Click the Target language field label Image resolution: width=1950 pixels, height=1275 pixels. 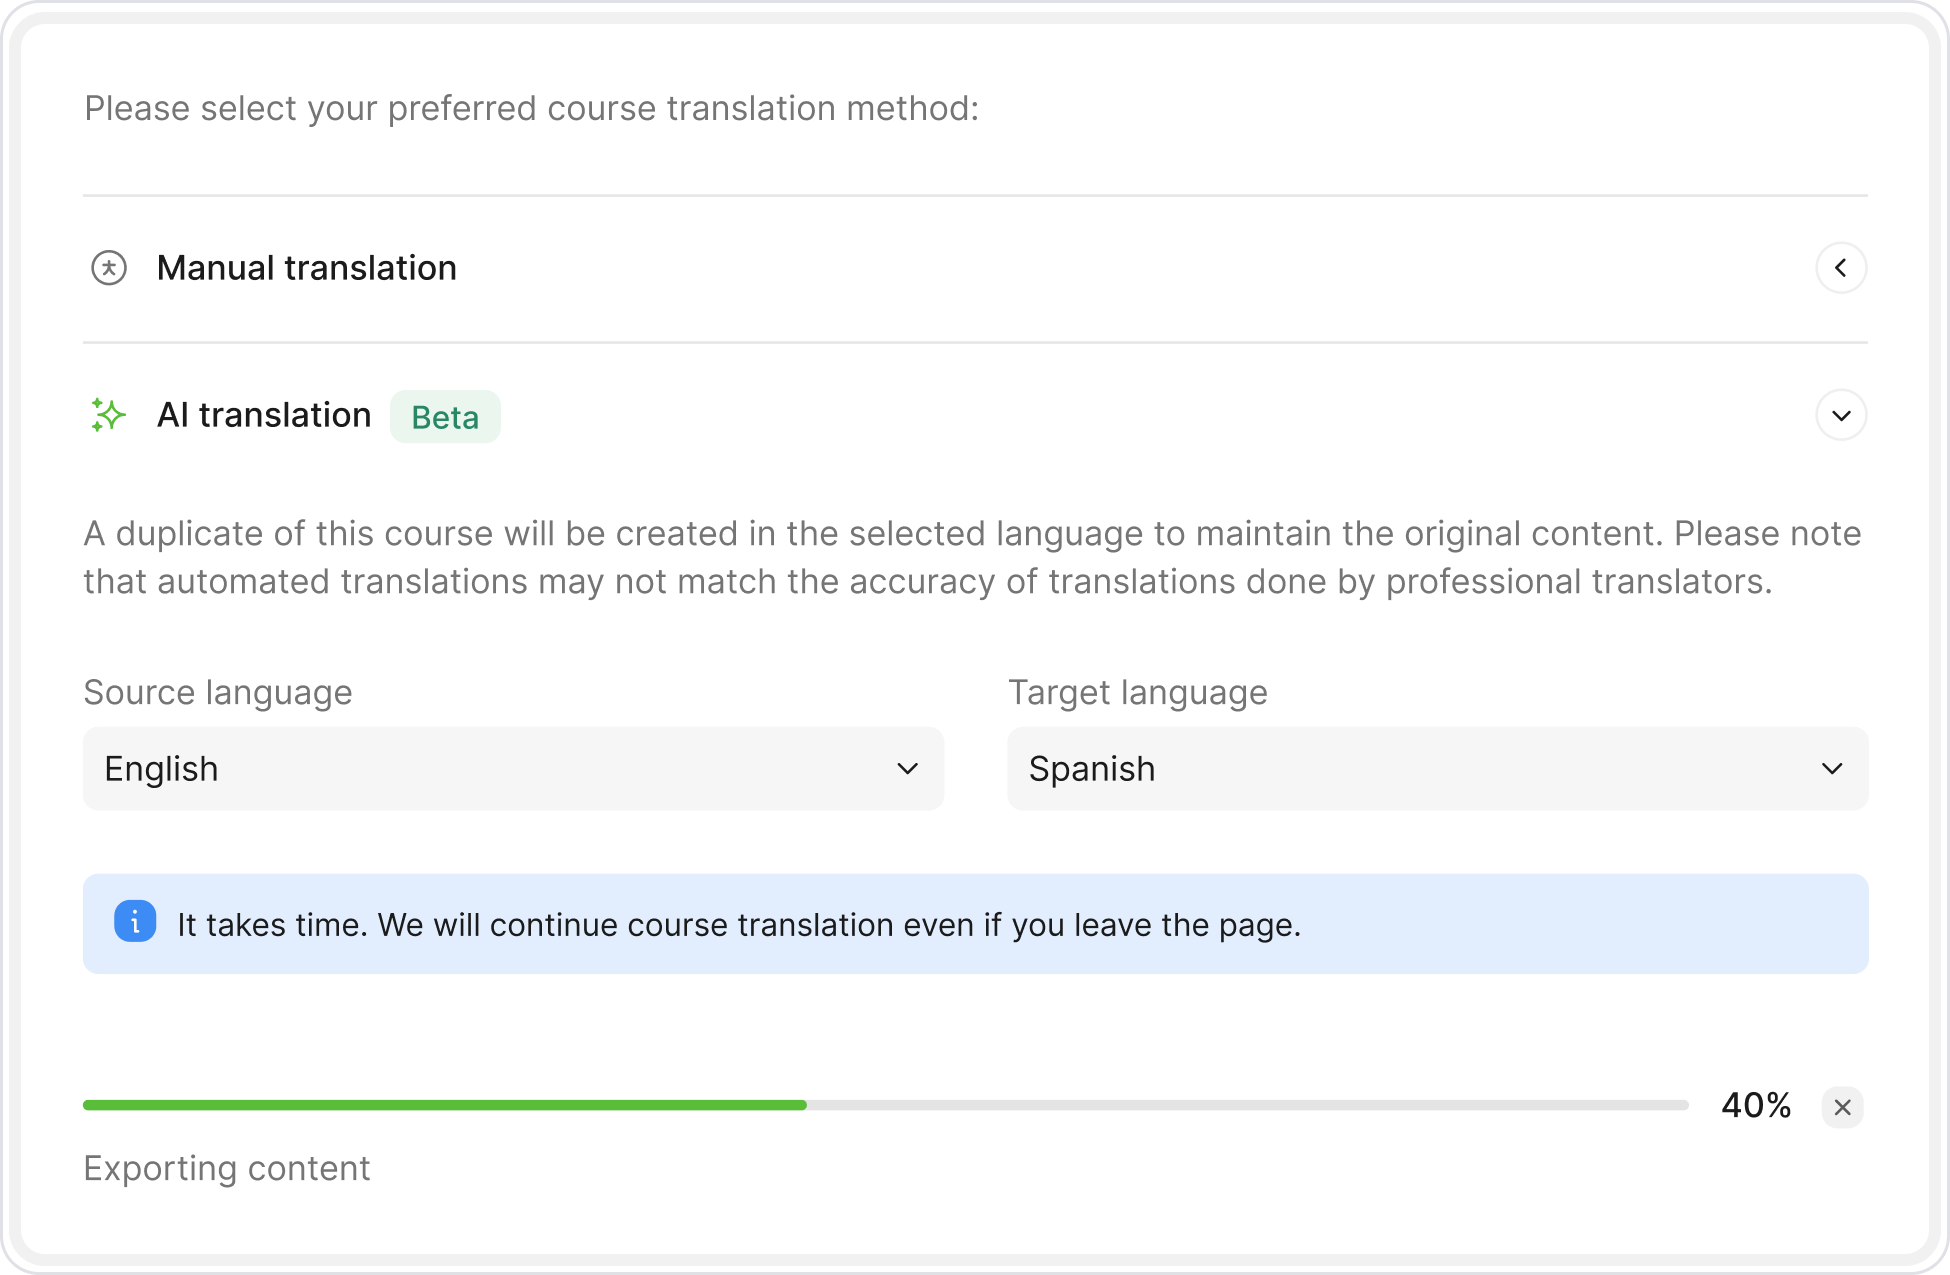1137,692
